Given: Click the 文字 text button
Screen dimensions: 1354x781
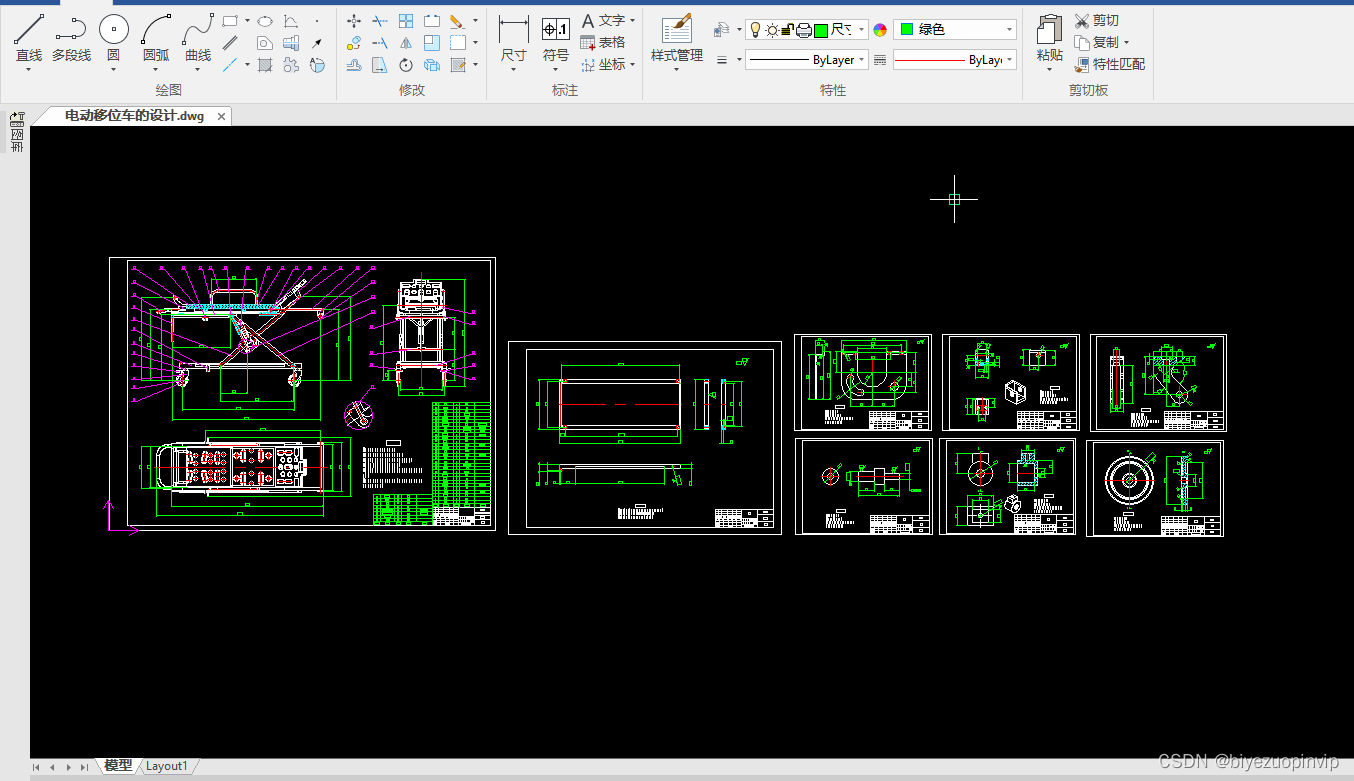Looking at the screenshot, I should pyautogui.click(x=603, y=20).
